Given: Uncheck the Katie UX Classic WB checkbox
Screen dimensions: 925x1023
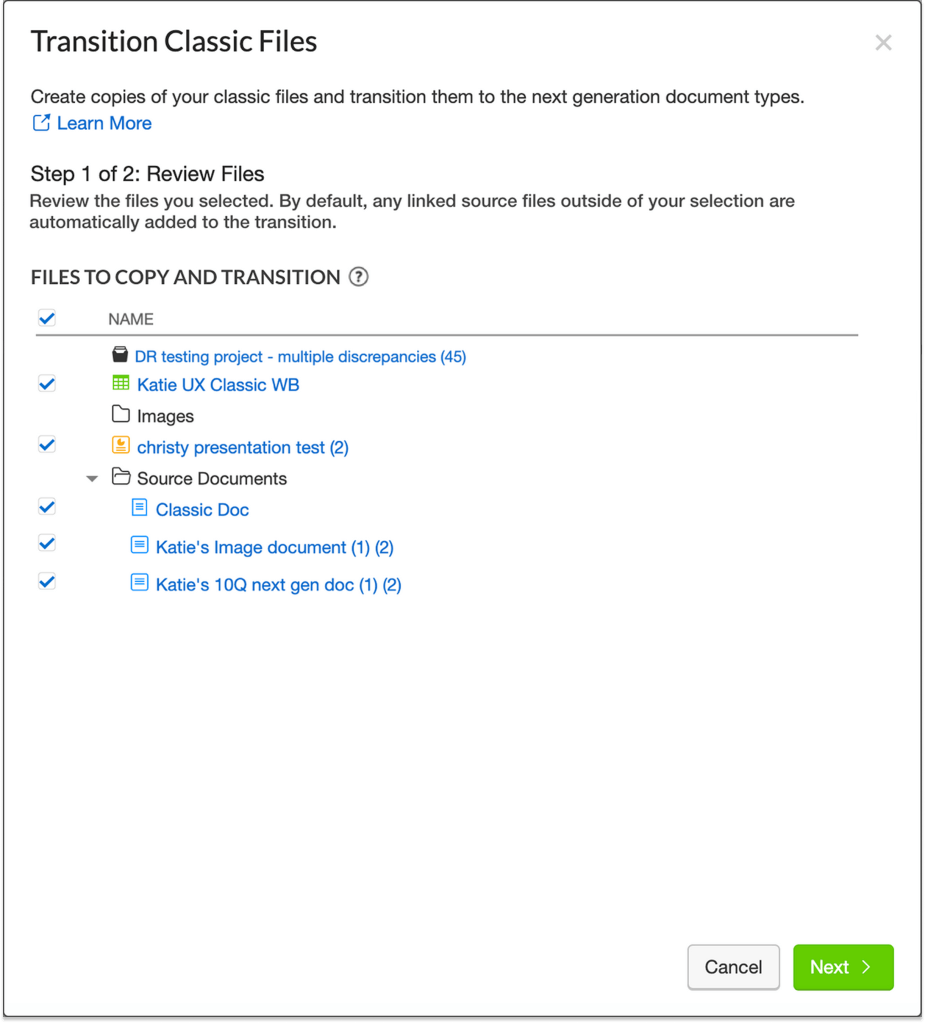Looking at the screenshot, I should [x=47, y=384].
